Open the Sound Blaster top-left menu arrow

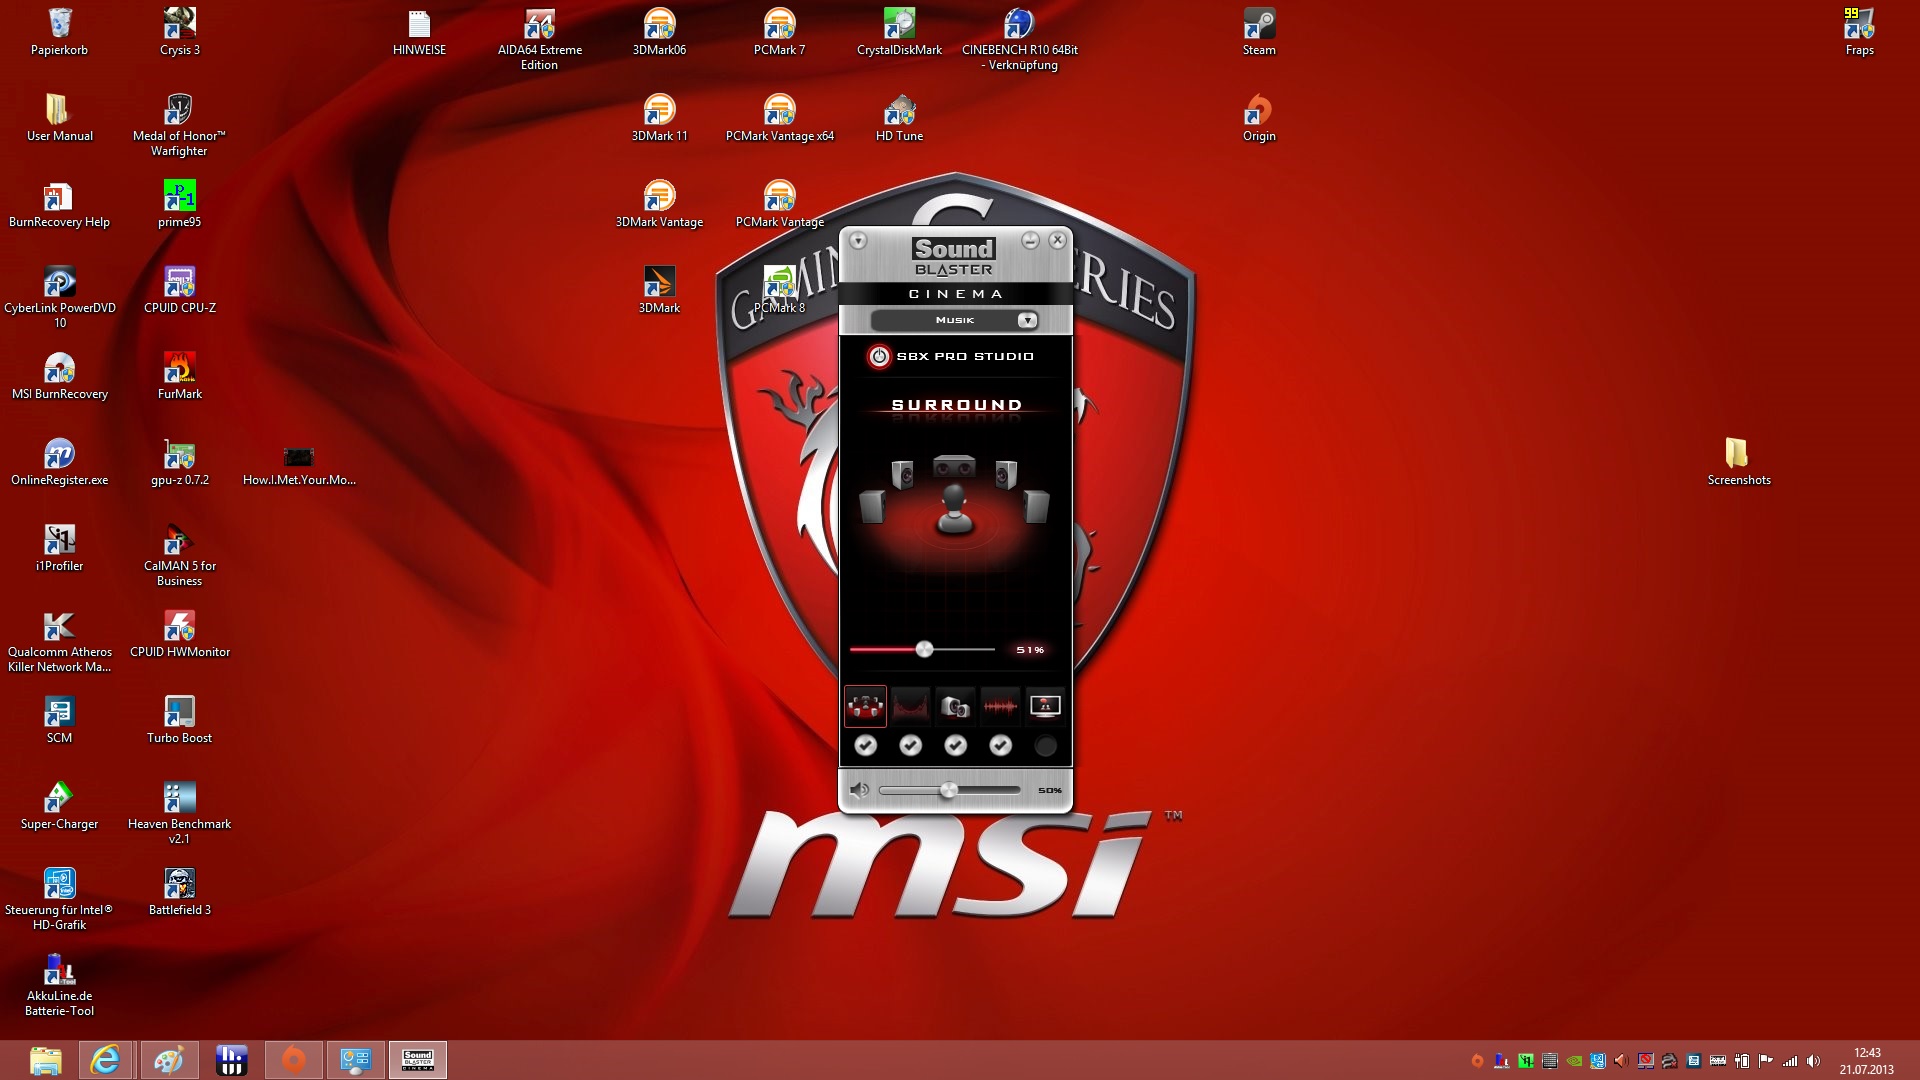point(858,241)
